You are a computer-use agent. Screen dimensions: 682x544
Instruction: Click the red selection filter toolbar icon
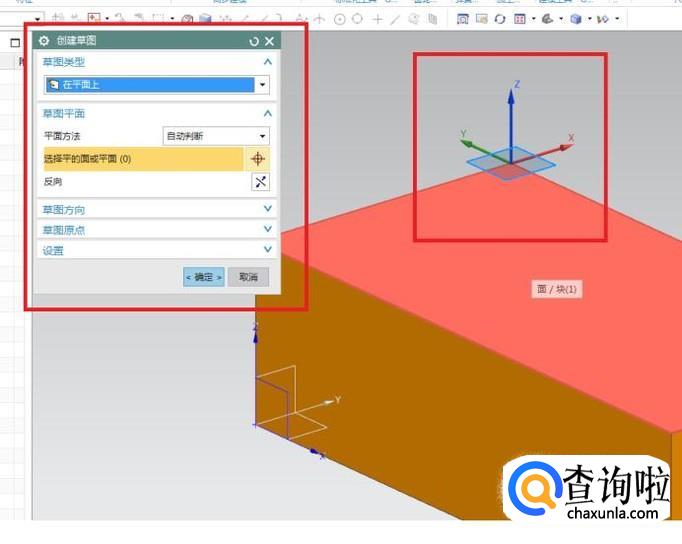pyautogui.click(x=94, y=18)
